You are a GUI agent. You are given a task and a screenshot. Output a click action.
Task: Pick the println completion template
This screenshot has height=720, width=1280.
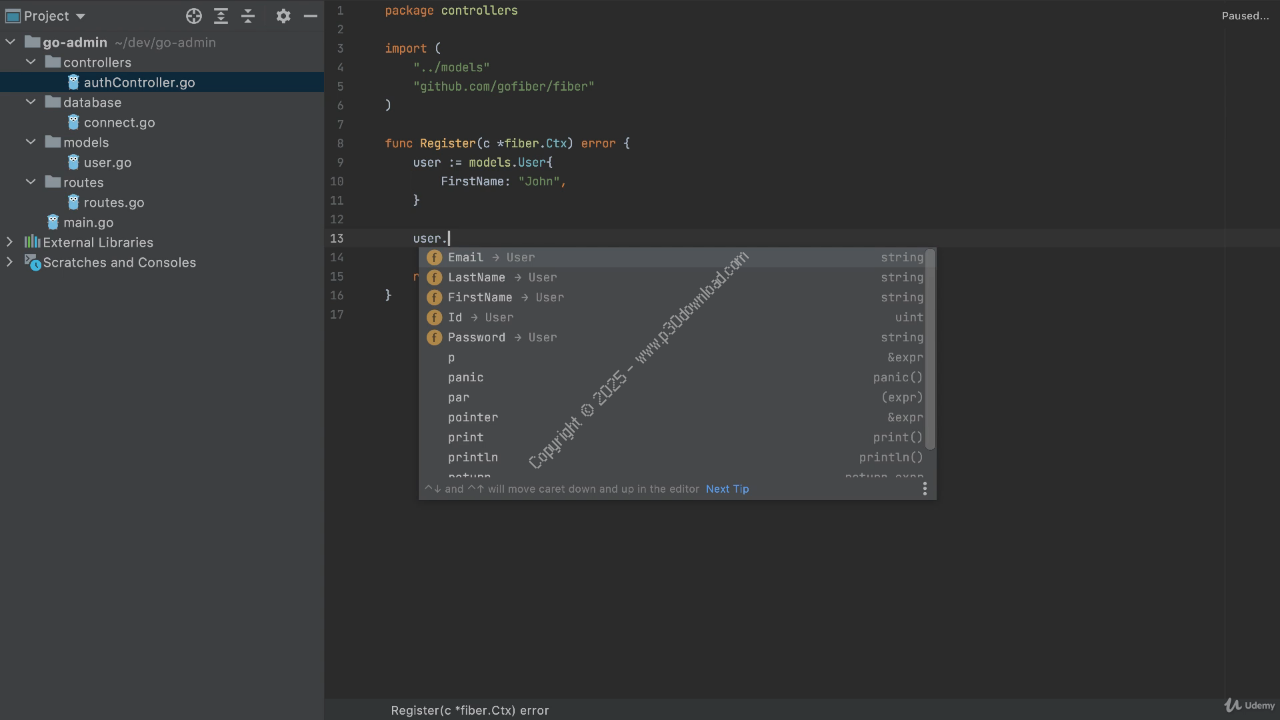coord(472,457)
